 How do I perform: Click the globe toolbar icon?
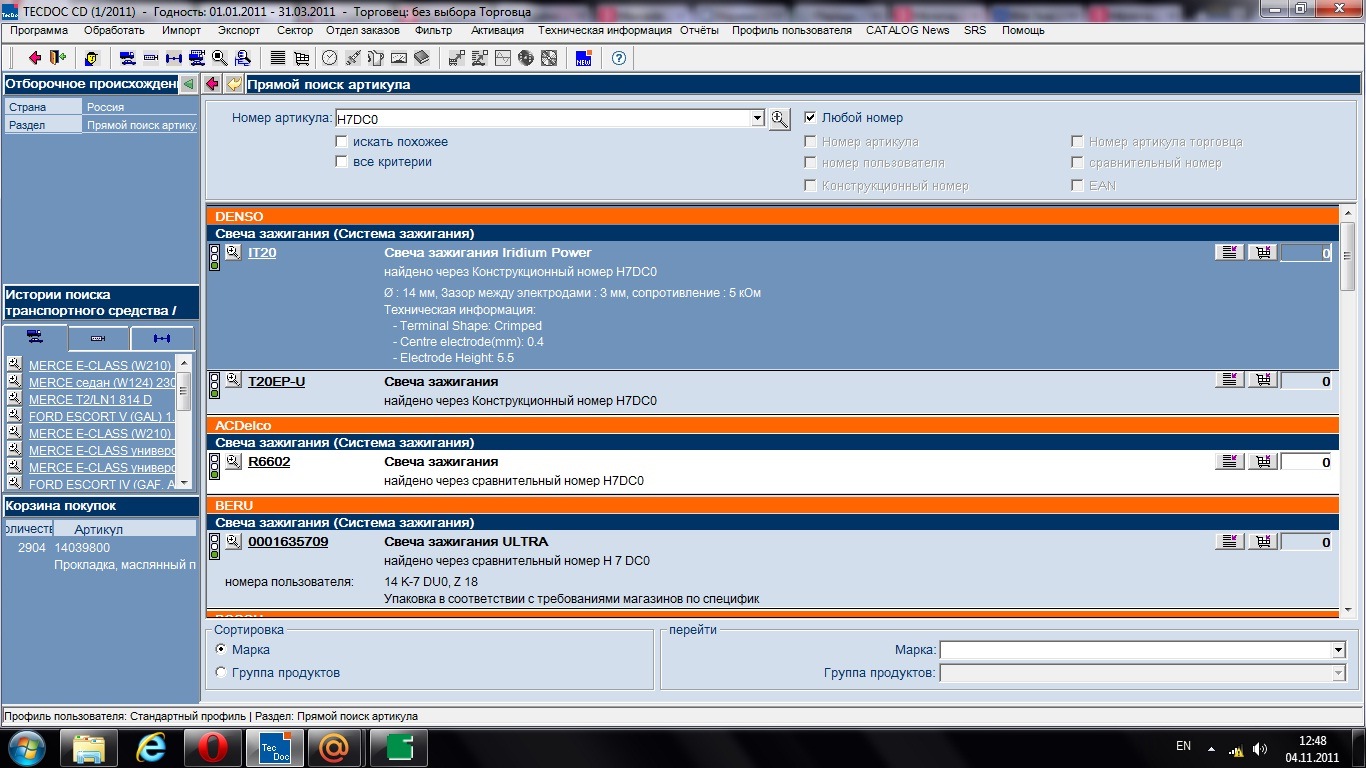pyautogui.click(x=526, y=57)
